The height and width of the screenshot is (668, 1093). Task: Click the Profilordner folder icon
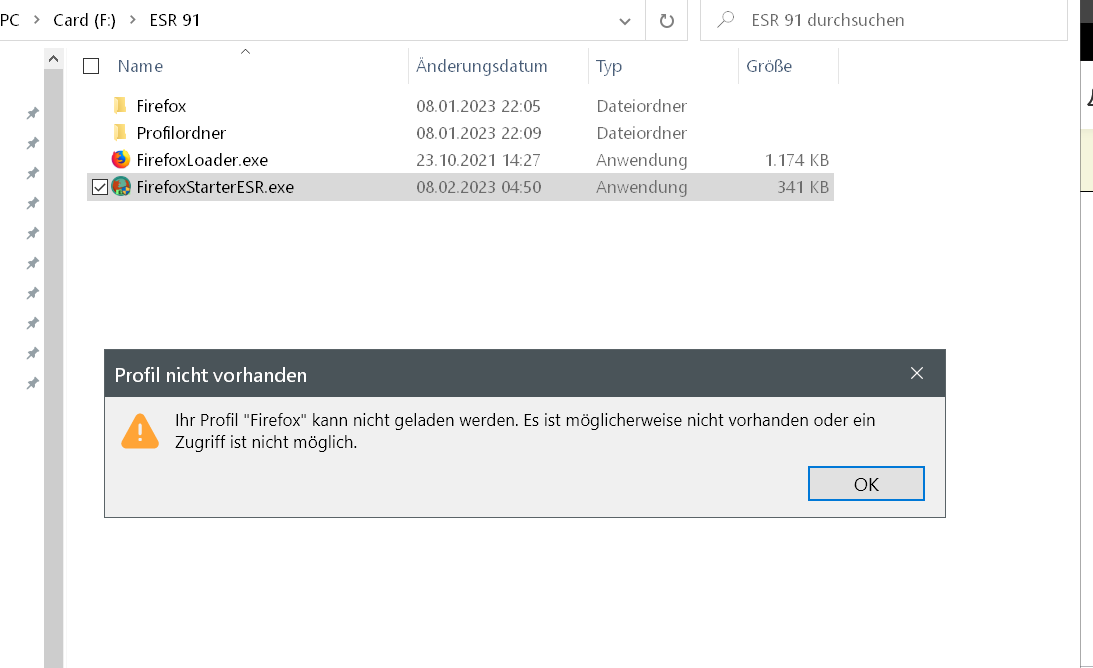coord(120,133)
